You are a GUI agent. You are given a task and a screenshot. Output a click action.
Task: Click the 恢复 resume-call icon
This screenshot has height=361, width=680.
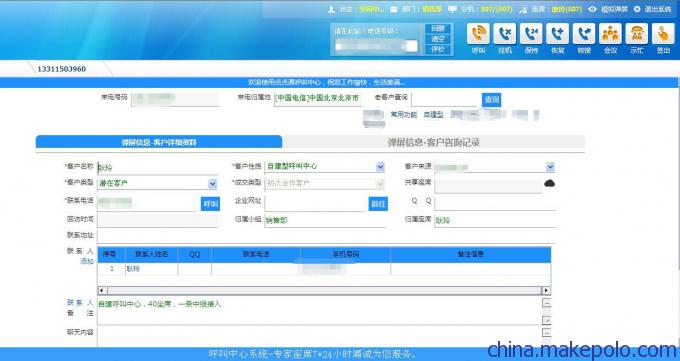[557, 33]
